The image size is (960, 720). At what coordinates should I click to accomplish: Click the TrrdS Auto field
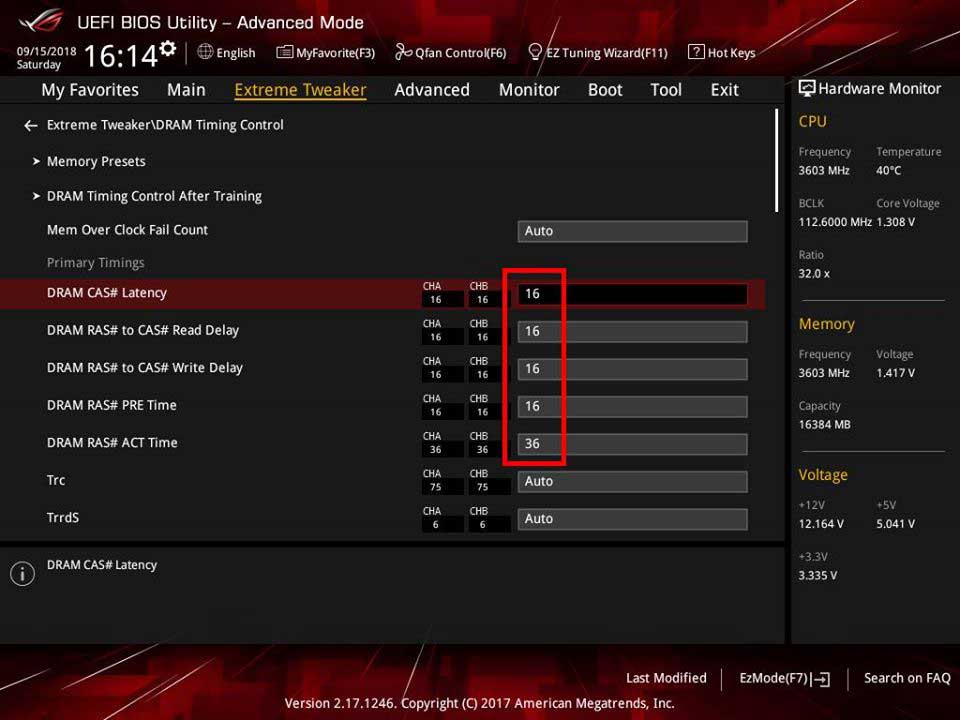(x=632, y=519)
